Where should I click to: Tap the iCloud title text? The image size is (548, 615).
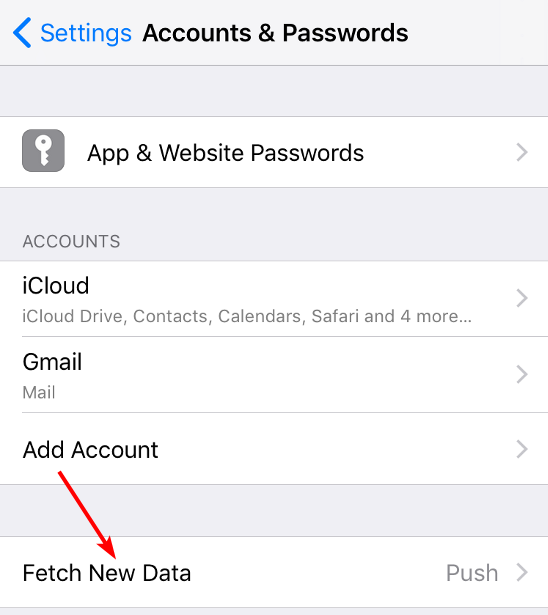[56, 285]
